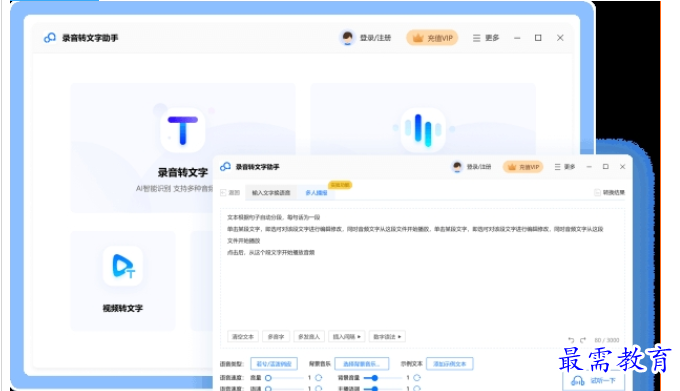Open the 视频转文字 play icon card

tap(123, 280)
